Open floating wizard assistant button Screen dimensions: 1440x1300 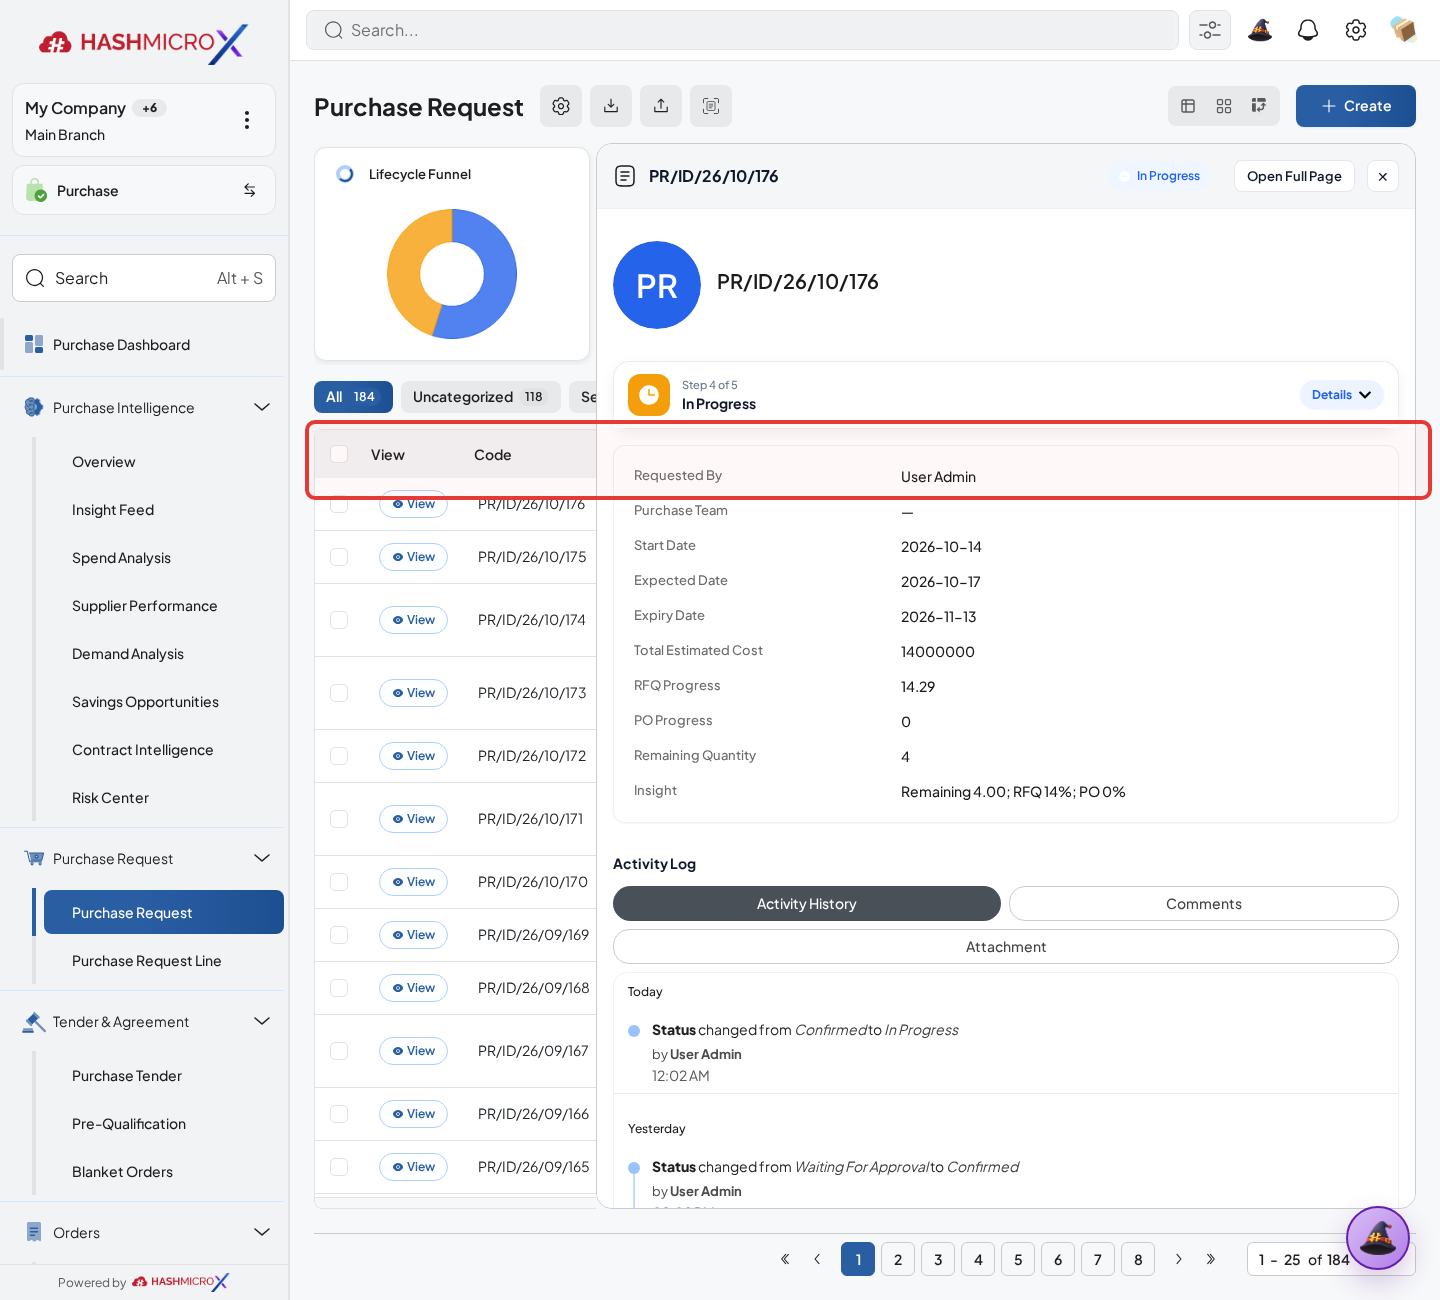(1378, 1238)
